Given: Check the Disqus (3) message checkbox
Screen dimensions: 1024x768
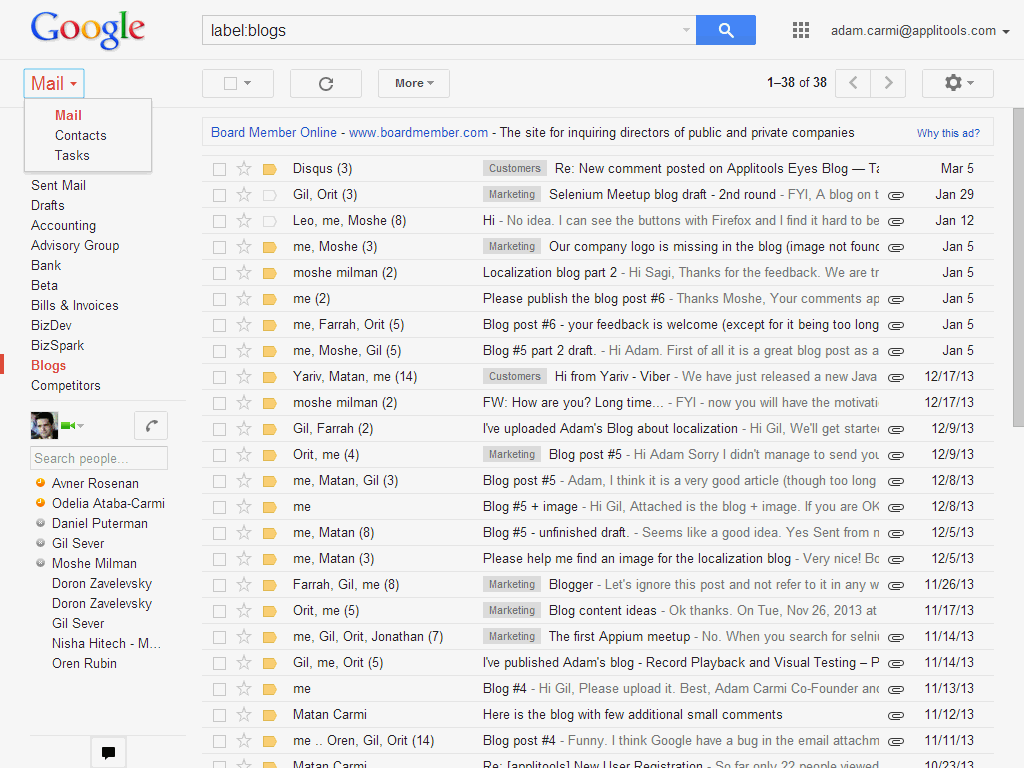Looking at the screenshot, I should pyautogui.click(x=219, y=169).
